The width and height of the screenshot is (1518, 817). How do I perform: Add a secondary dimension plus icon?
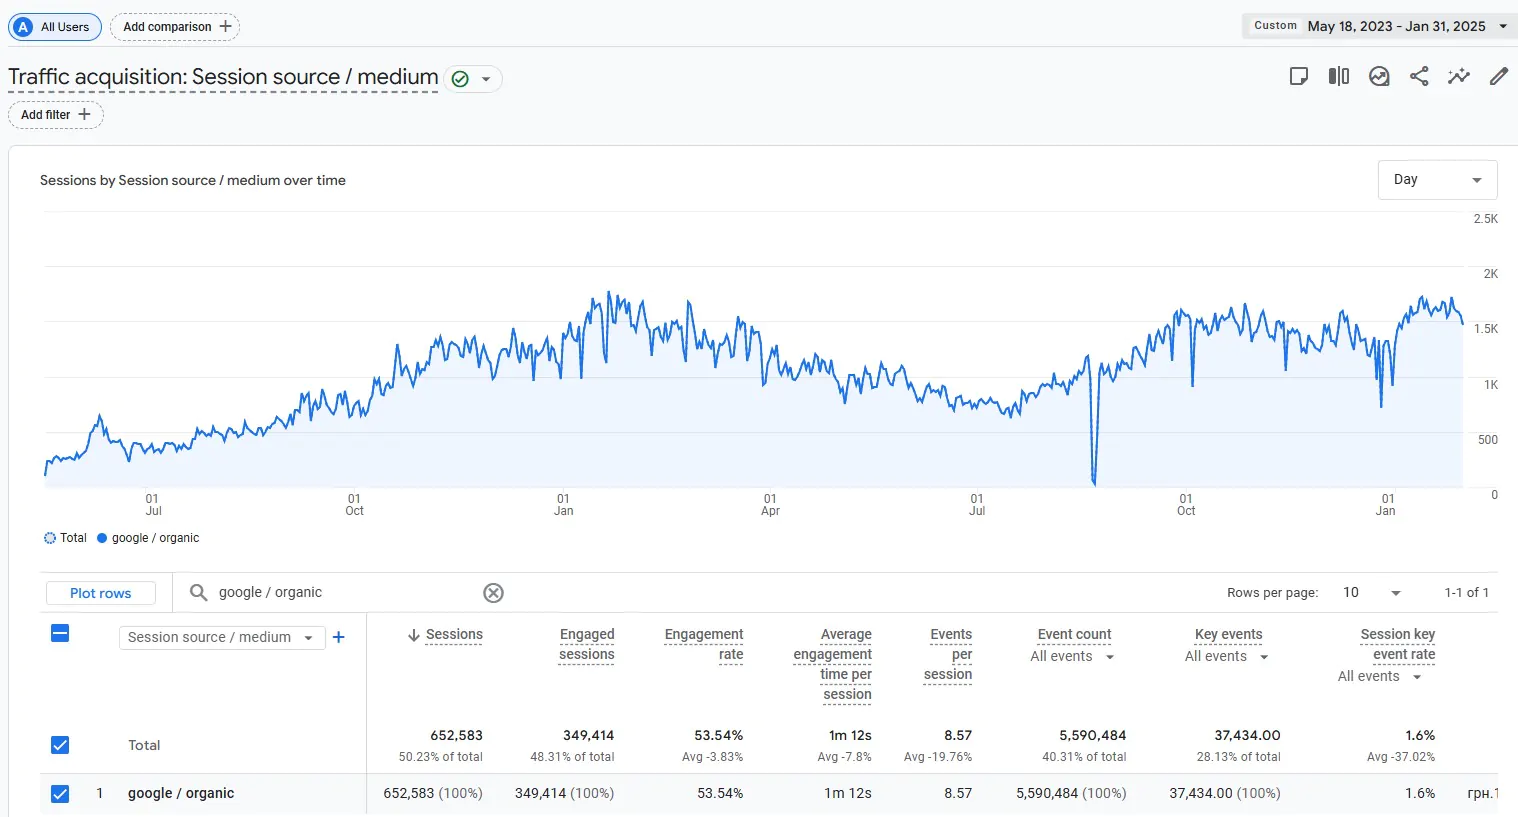(339, 637)
